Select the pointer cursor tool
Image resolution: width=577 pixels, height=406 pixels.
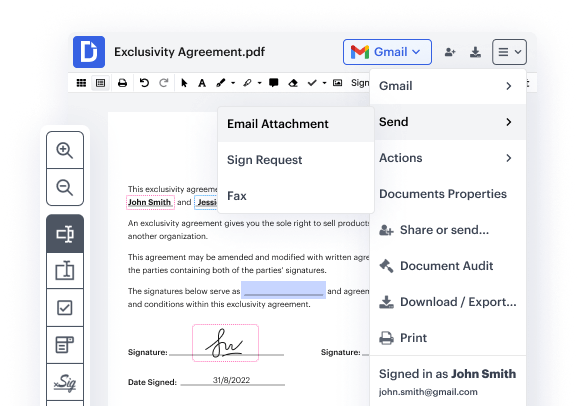pos(184,83)
